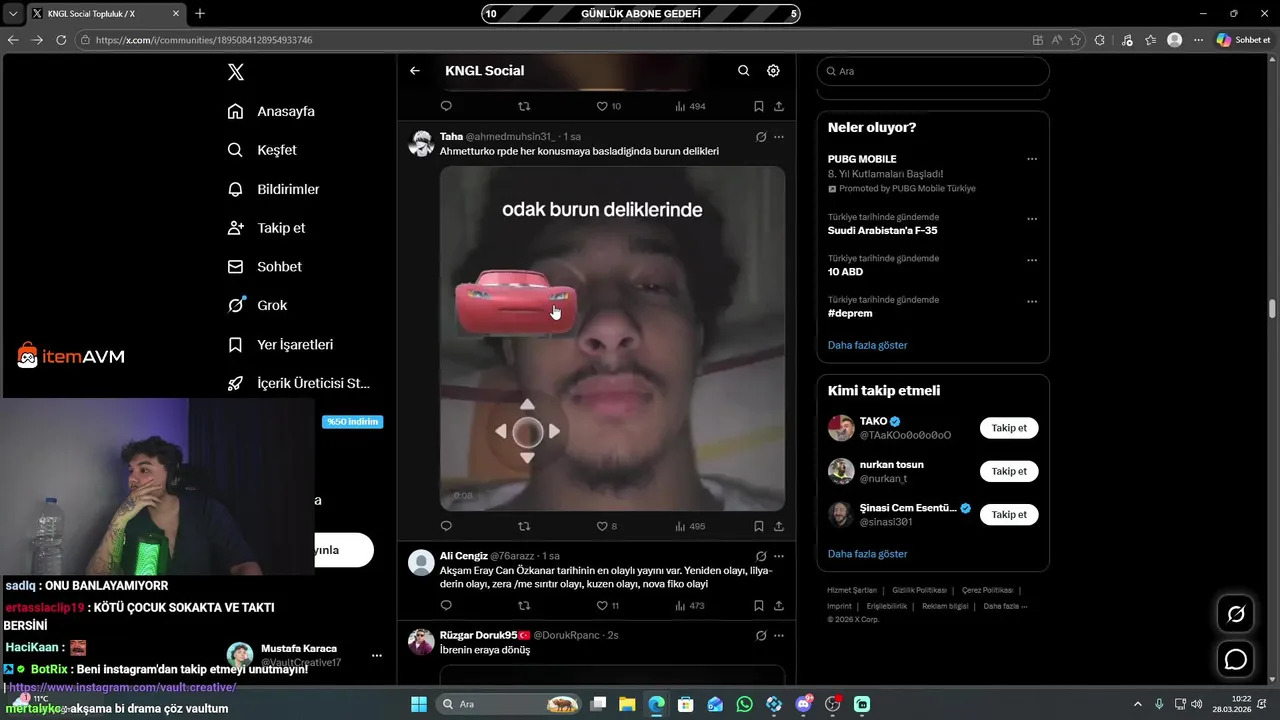Play the burun delikleri video
Image resolution: width=1280 pixels, height=720 pixels.
[612, 339]
